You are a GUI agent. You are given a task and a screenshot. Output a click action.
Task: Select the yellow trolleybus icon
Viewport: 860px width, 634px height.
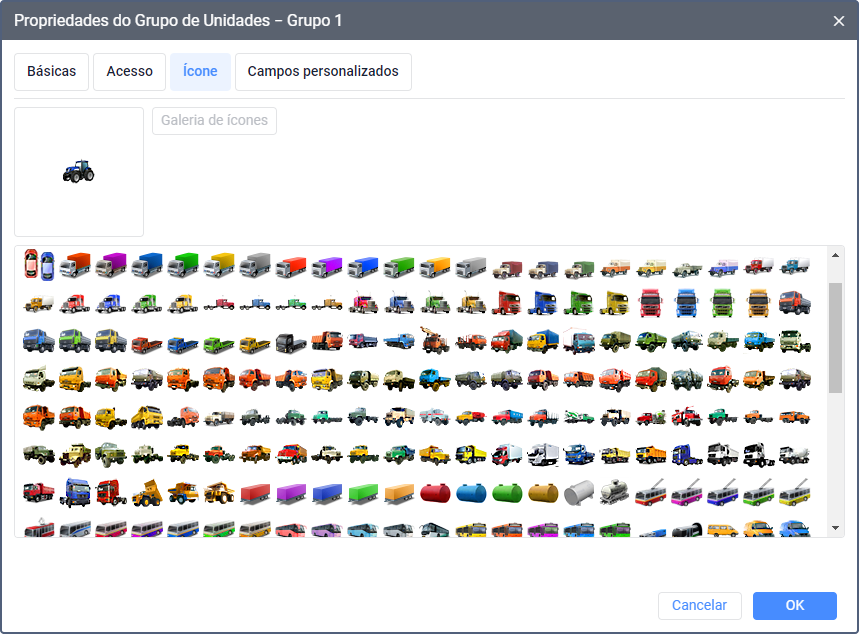[795, 492]
